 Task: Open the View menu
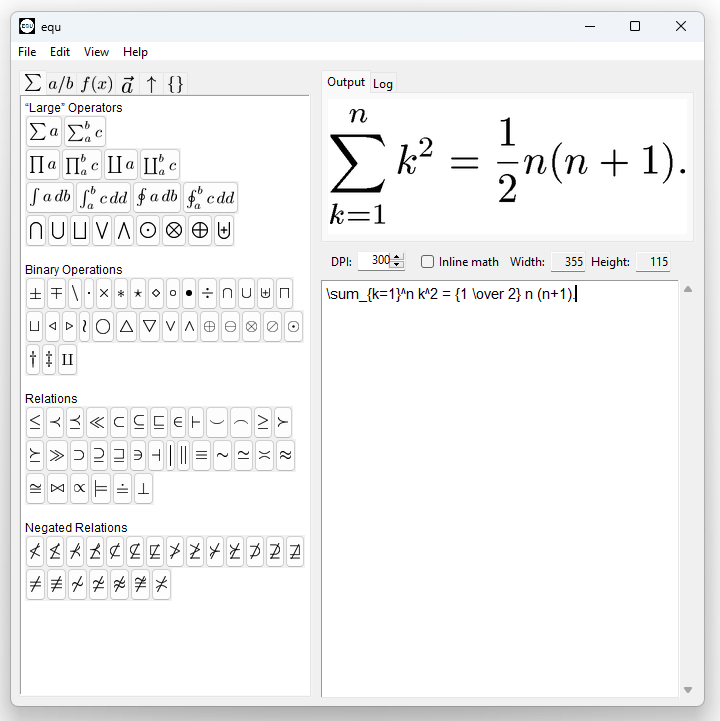point(96,52)
